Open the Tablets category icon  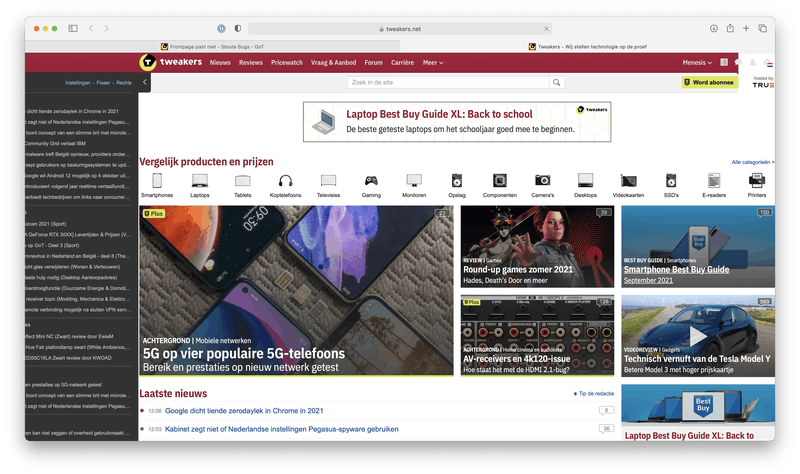pos(242,181)
